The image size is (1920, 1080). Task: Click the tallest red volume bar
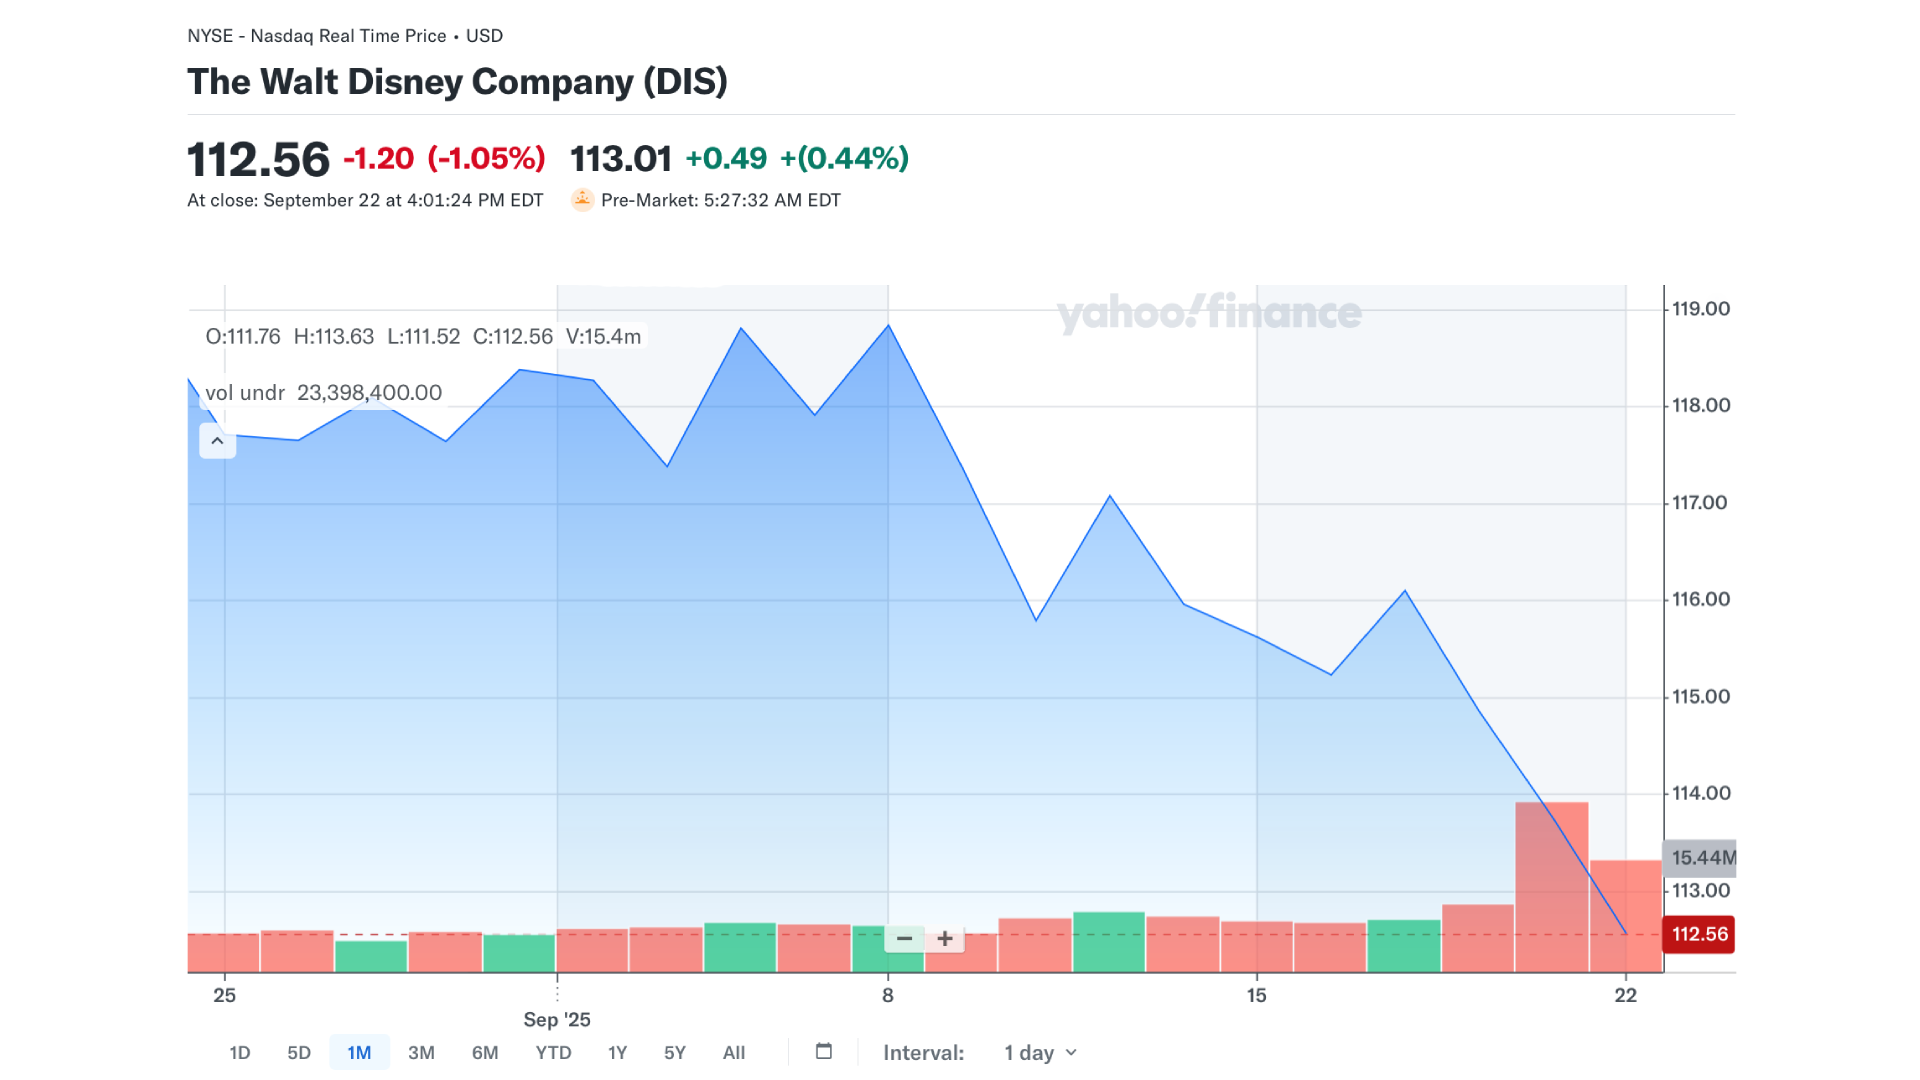pos(1552,887)
